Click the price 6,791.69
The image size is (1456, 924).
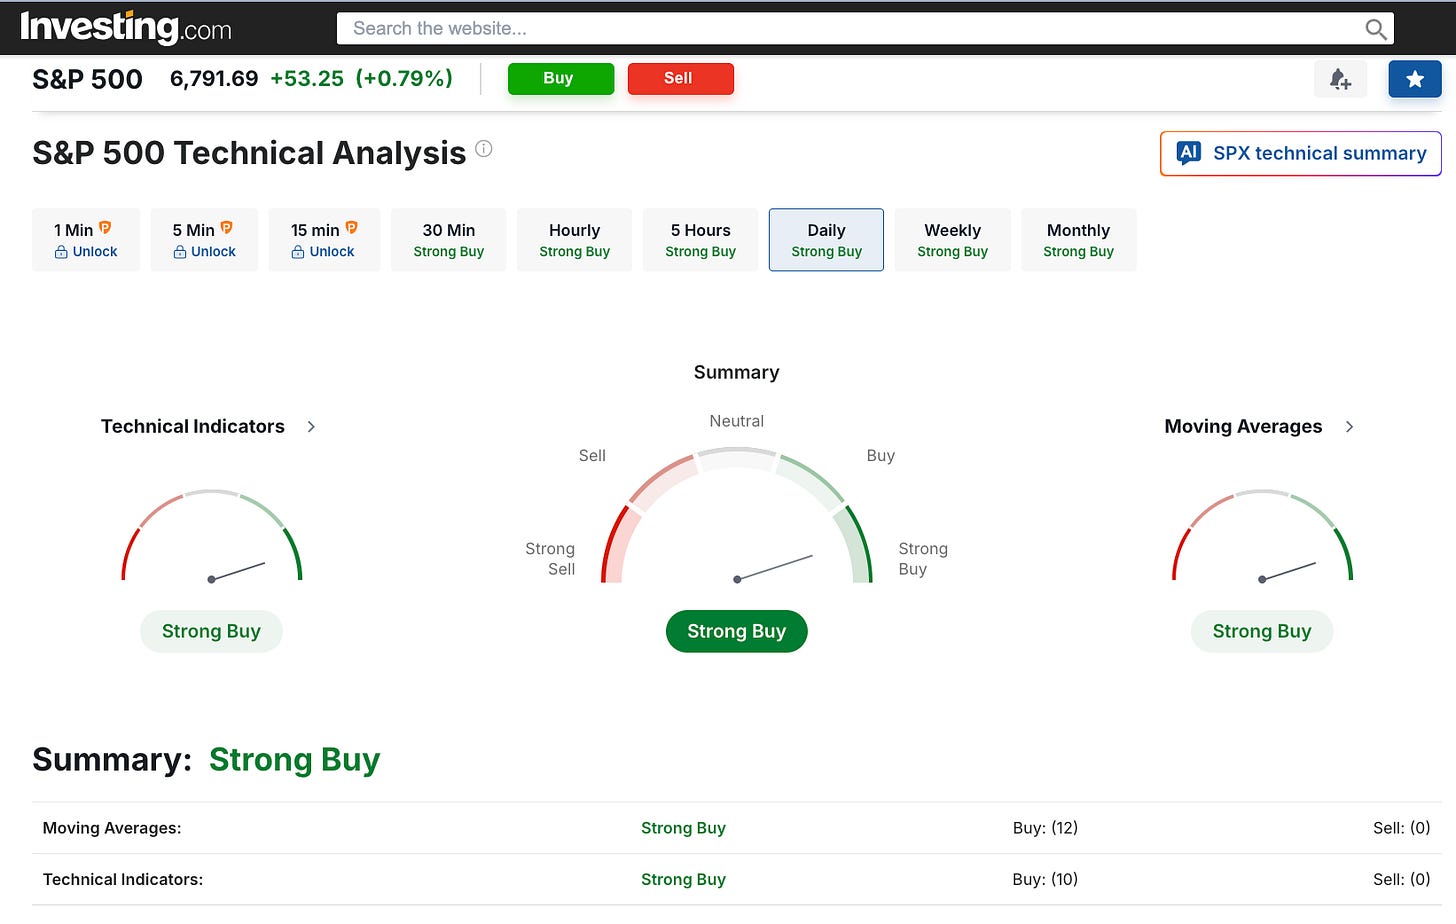click(214, 78)
